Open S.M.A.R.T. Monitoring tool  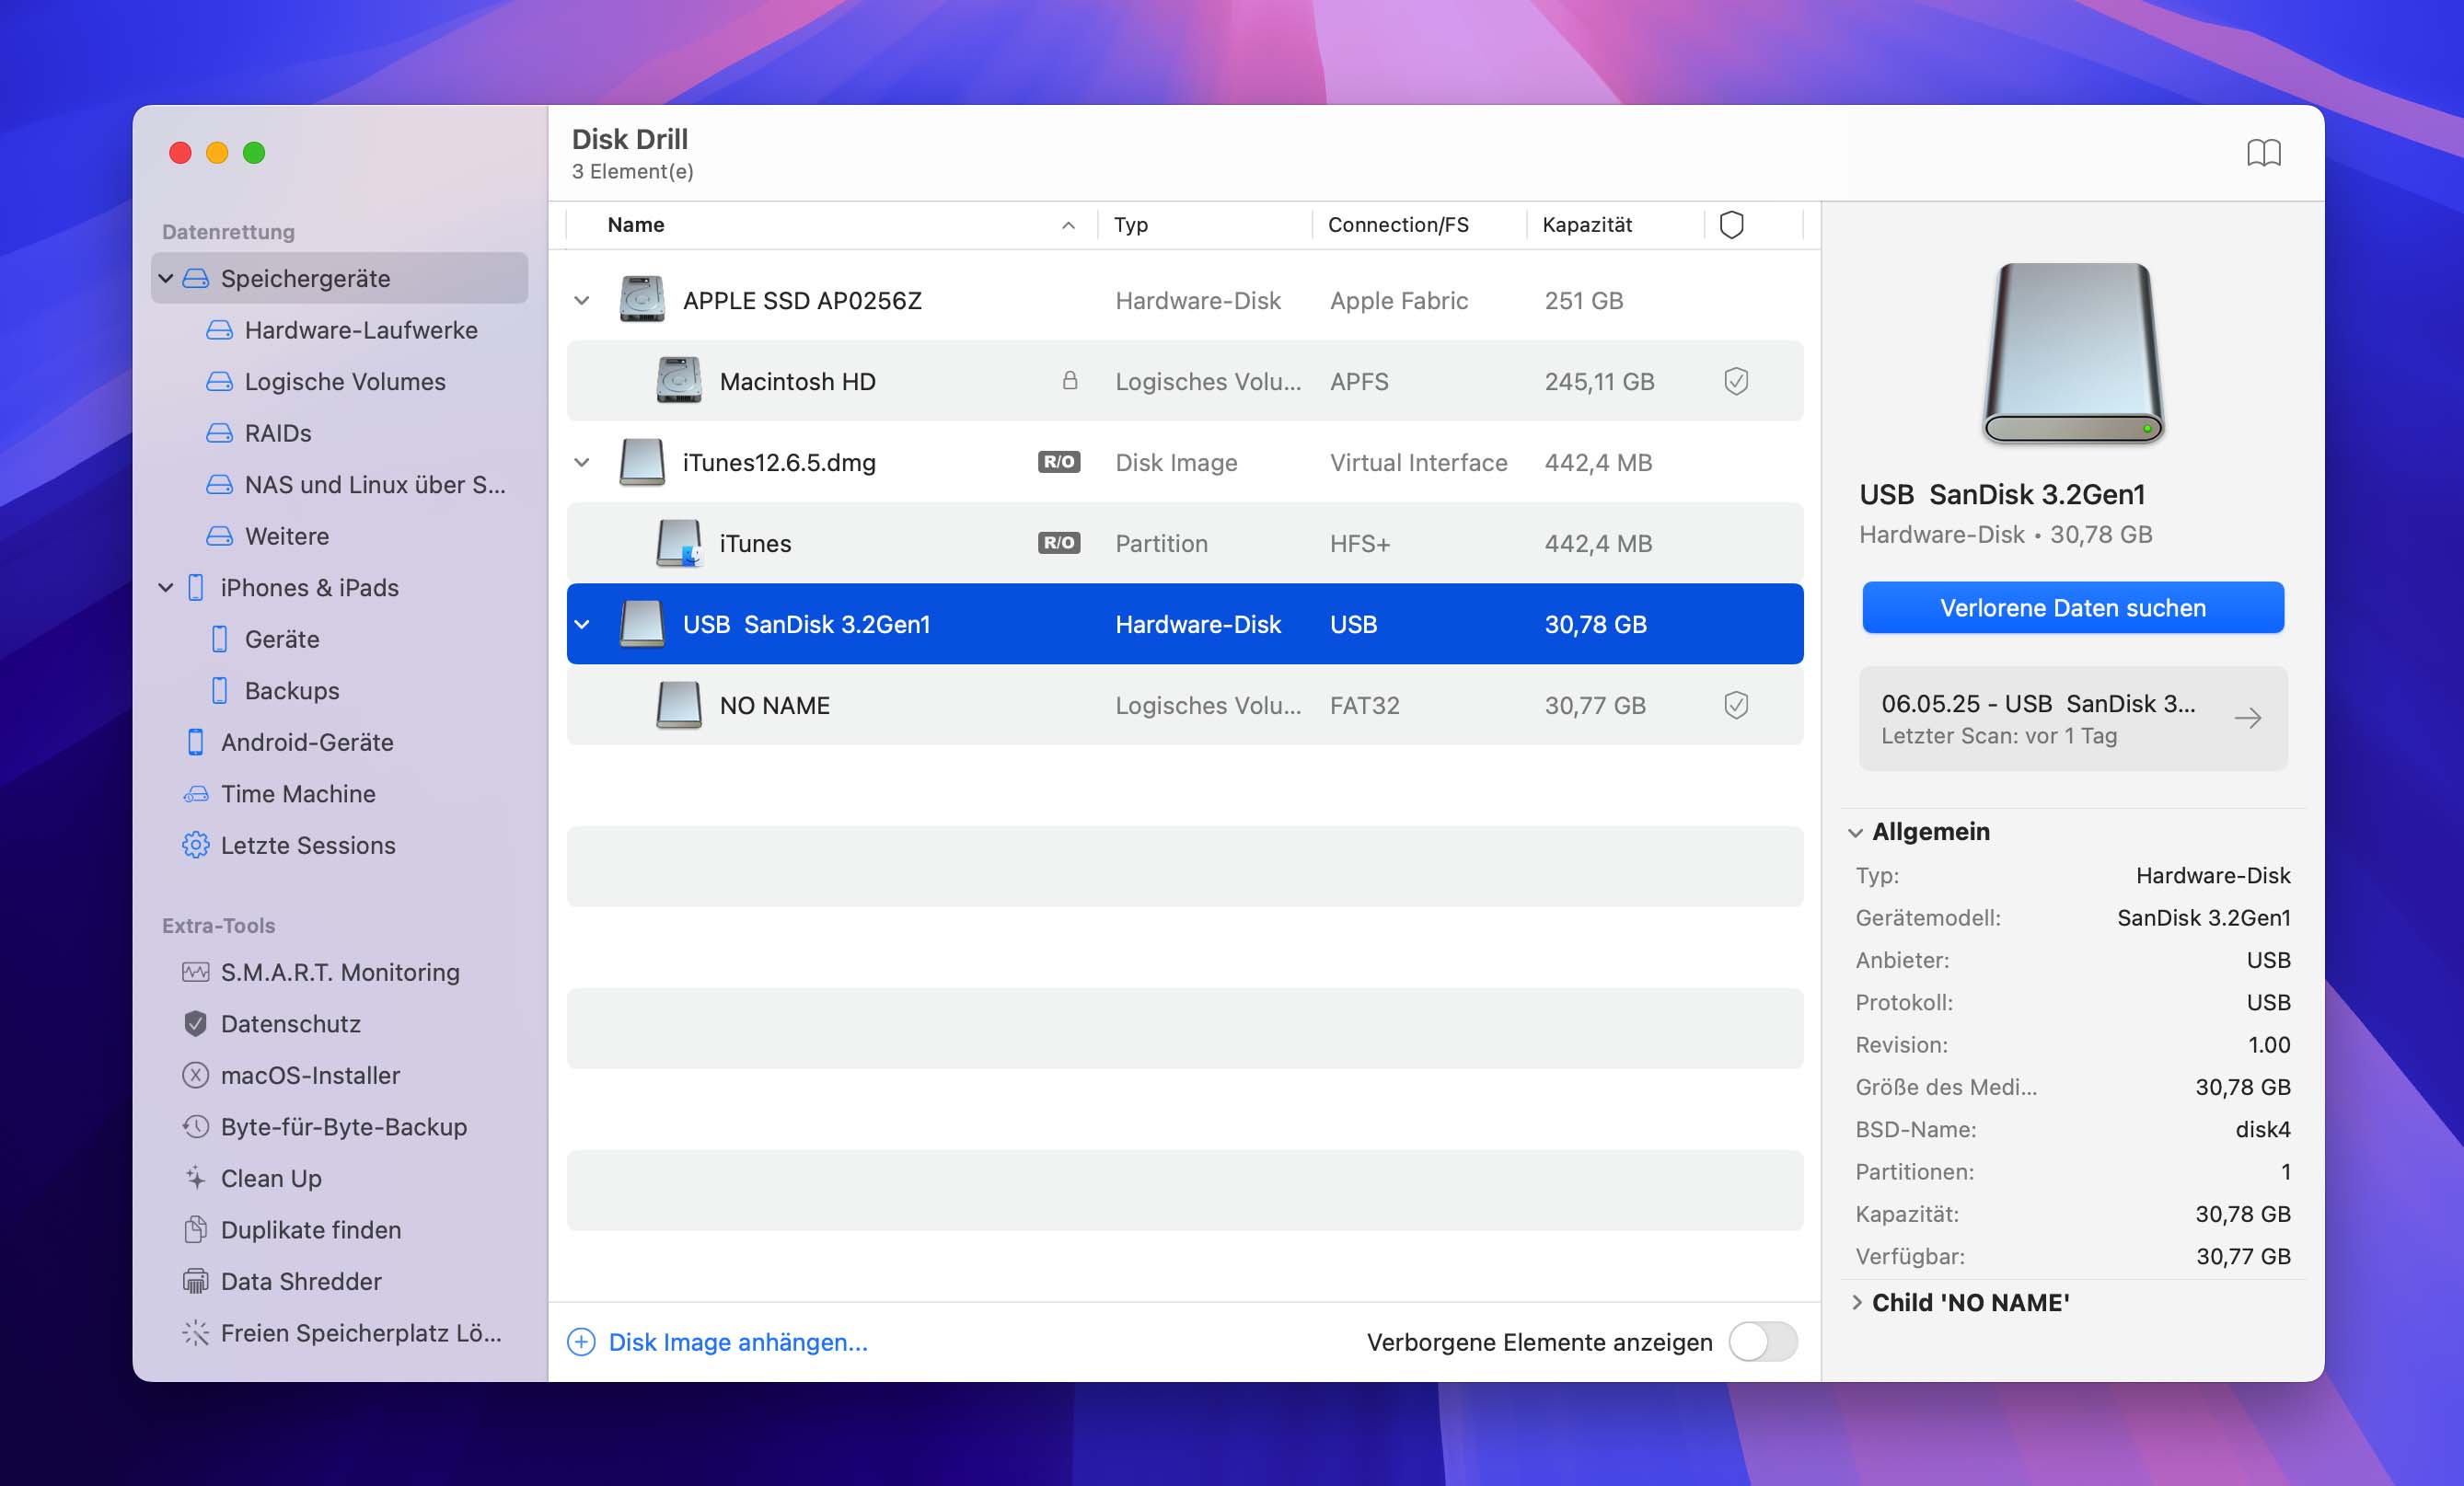coord(339,972)
